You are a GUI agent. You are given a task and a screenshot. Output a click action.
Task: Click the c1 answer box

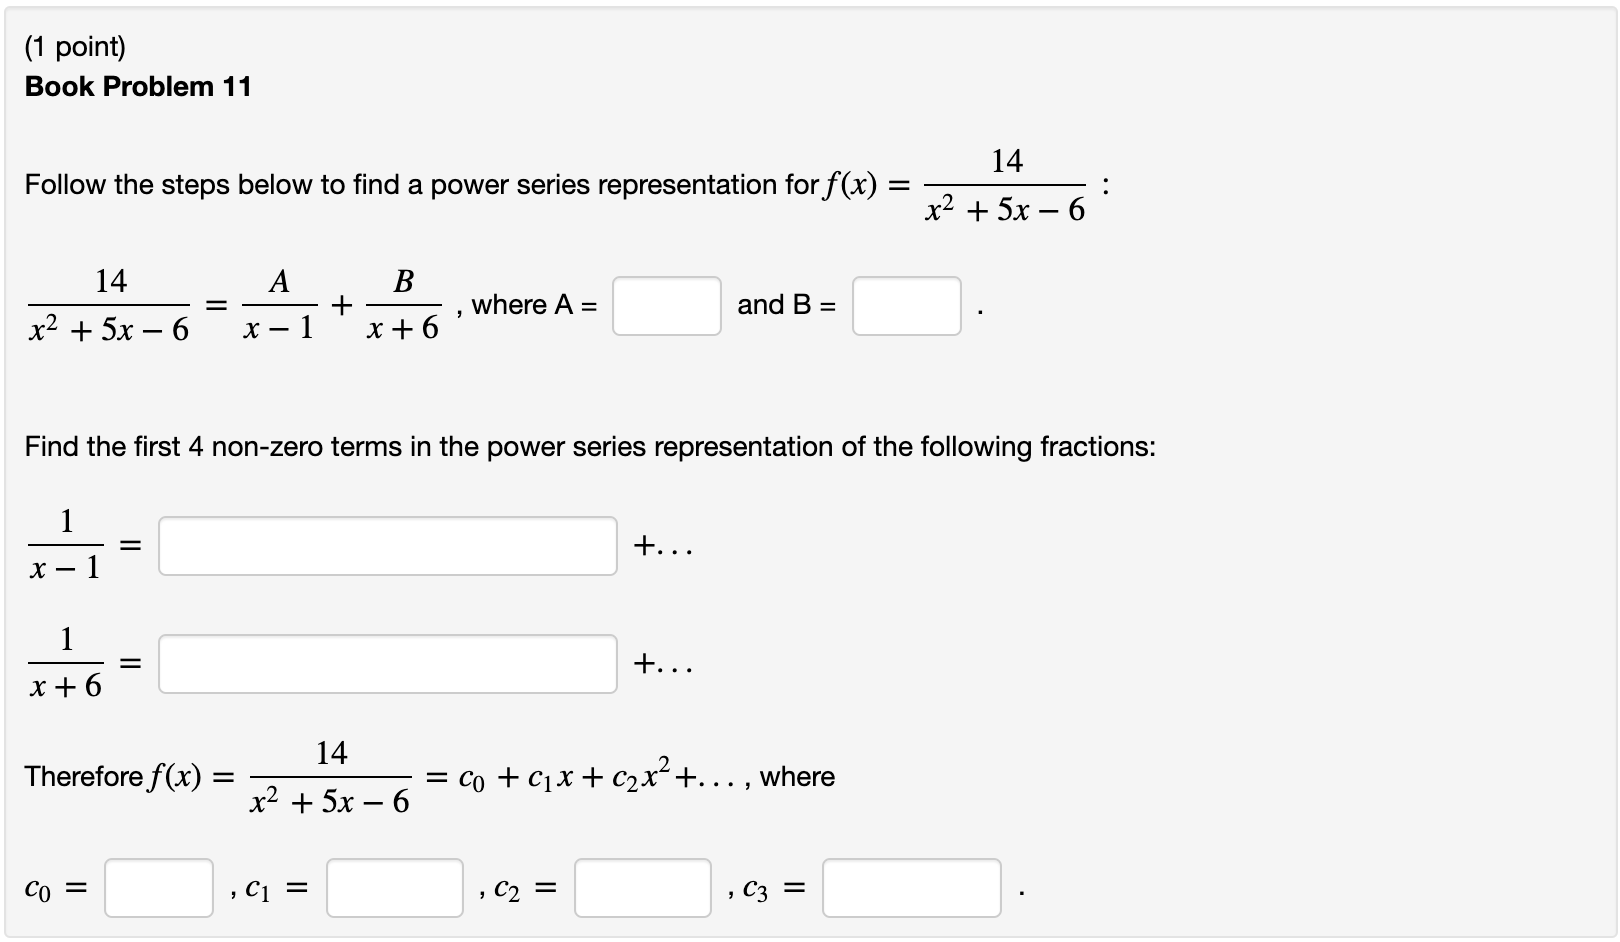(392, 885)
